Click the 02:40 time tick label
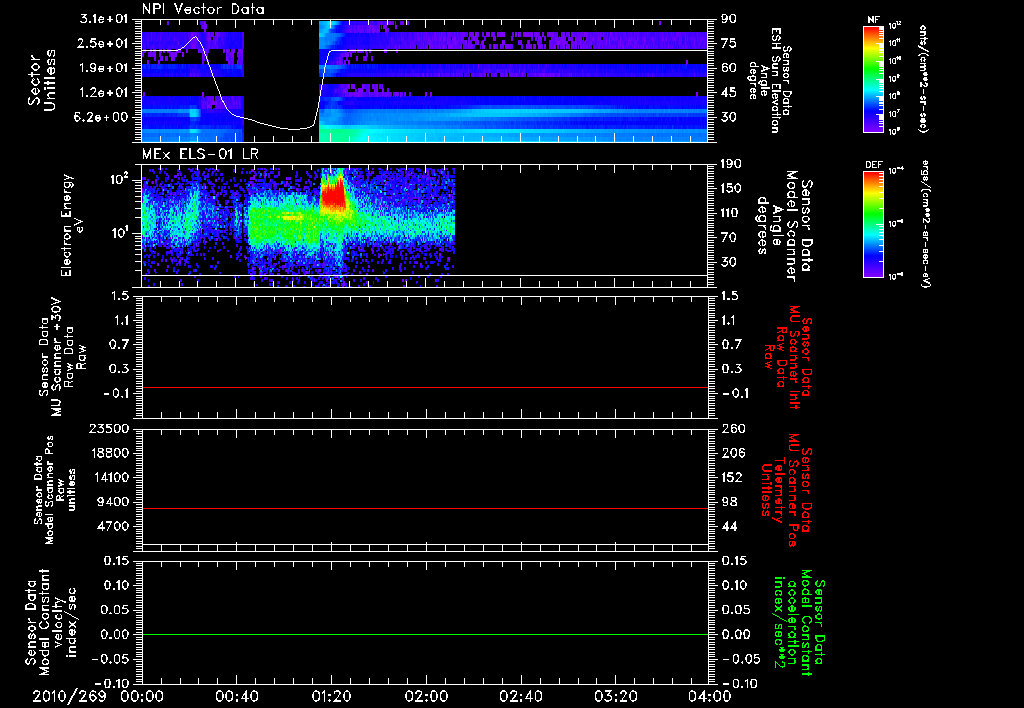The height and width of the screenshot is (708, 1024). 520,696
